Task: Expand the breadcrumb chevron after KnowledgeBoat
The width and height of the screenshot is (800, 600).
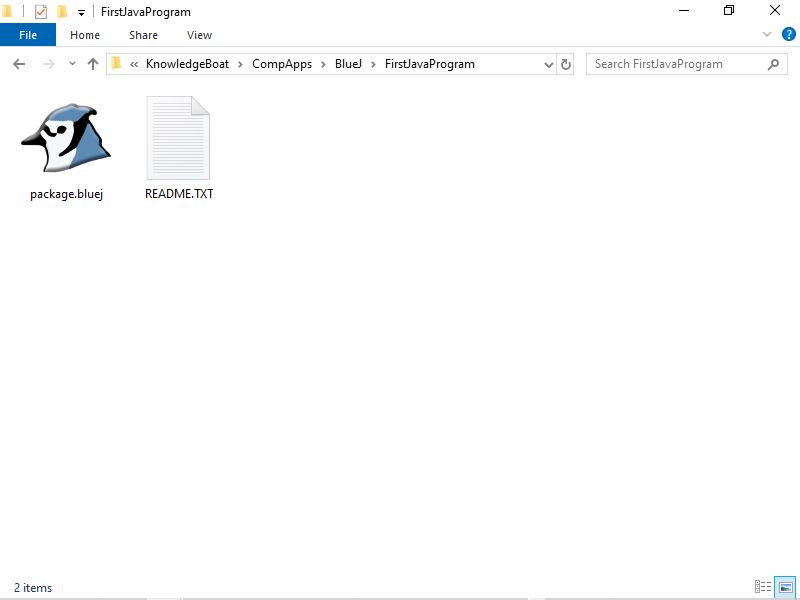Action: point(240,64)
